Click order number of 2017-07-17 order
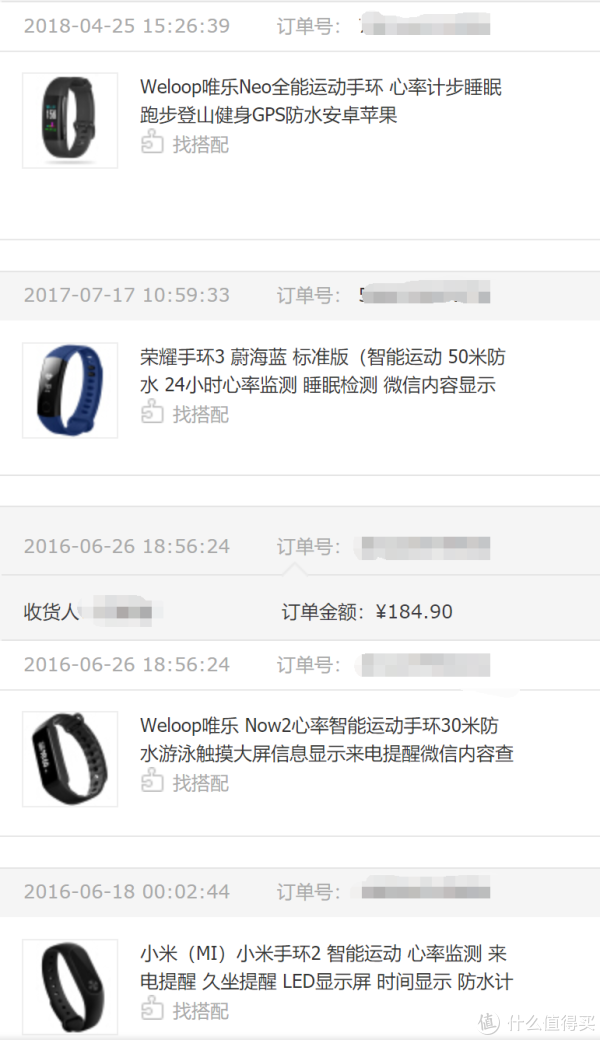 [424, 295]
